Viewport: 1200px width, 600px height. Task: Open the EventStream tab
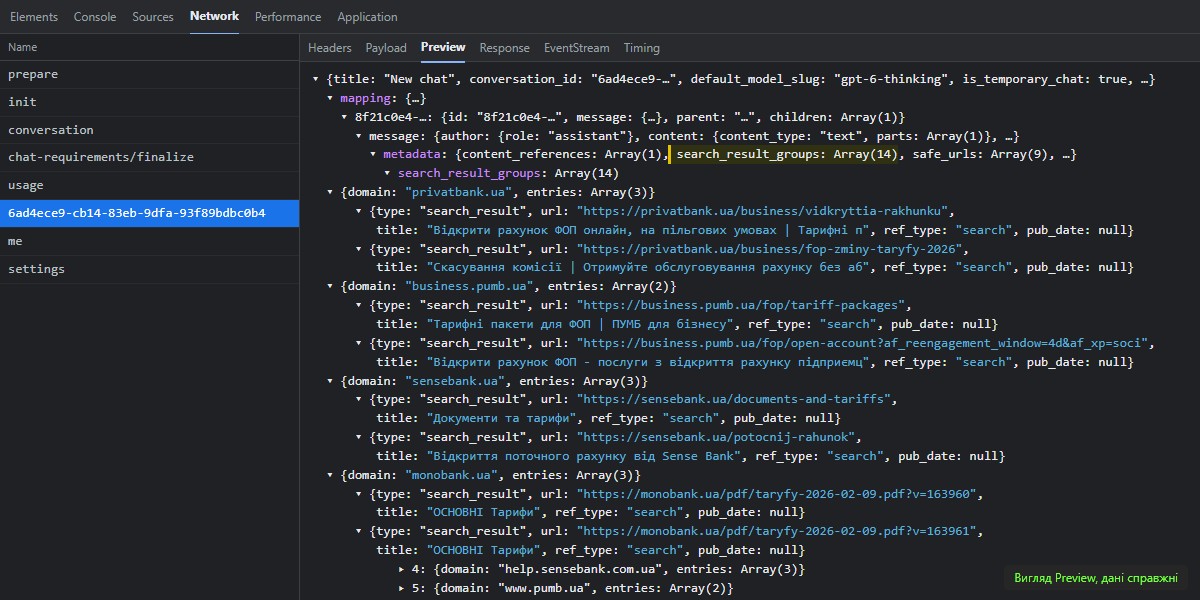click(x=576, y=48)
